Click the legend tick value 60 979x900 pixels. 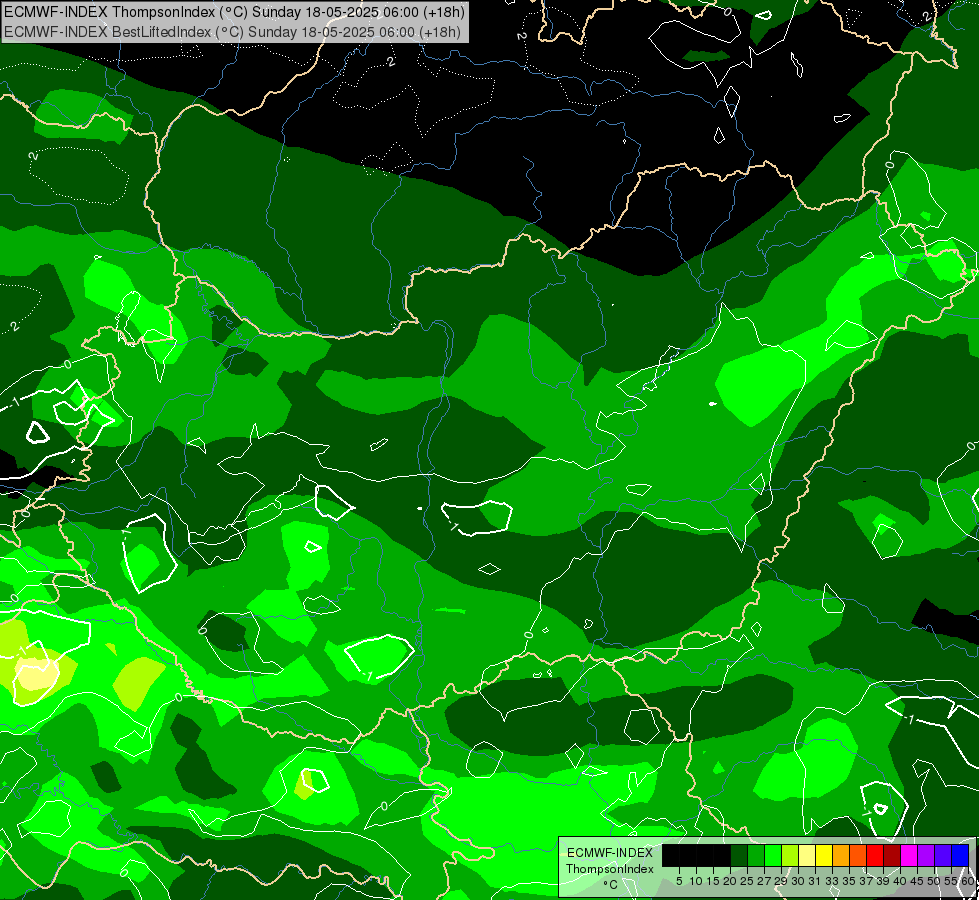[x=968, y=881]
